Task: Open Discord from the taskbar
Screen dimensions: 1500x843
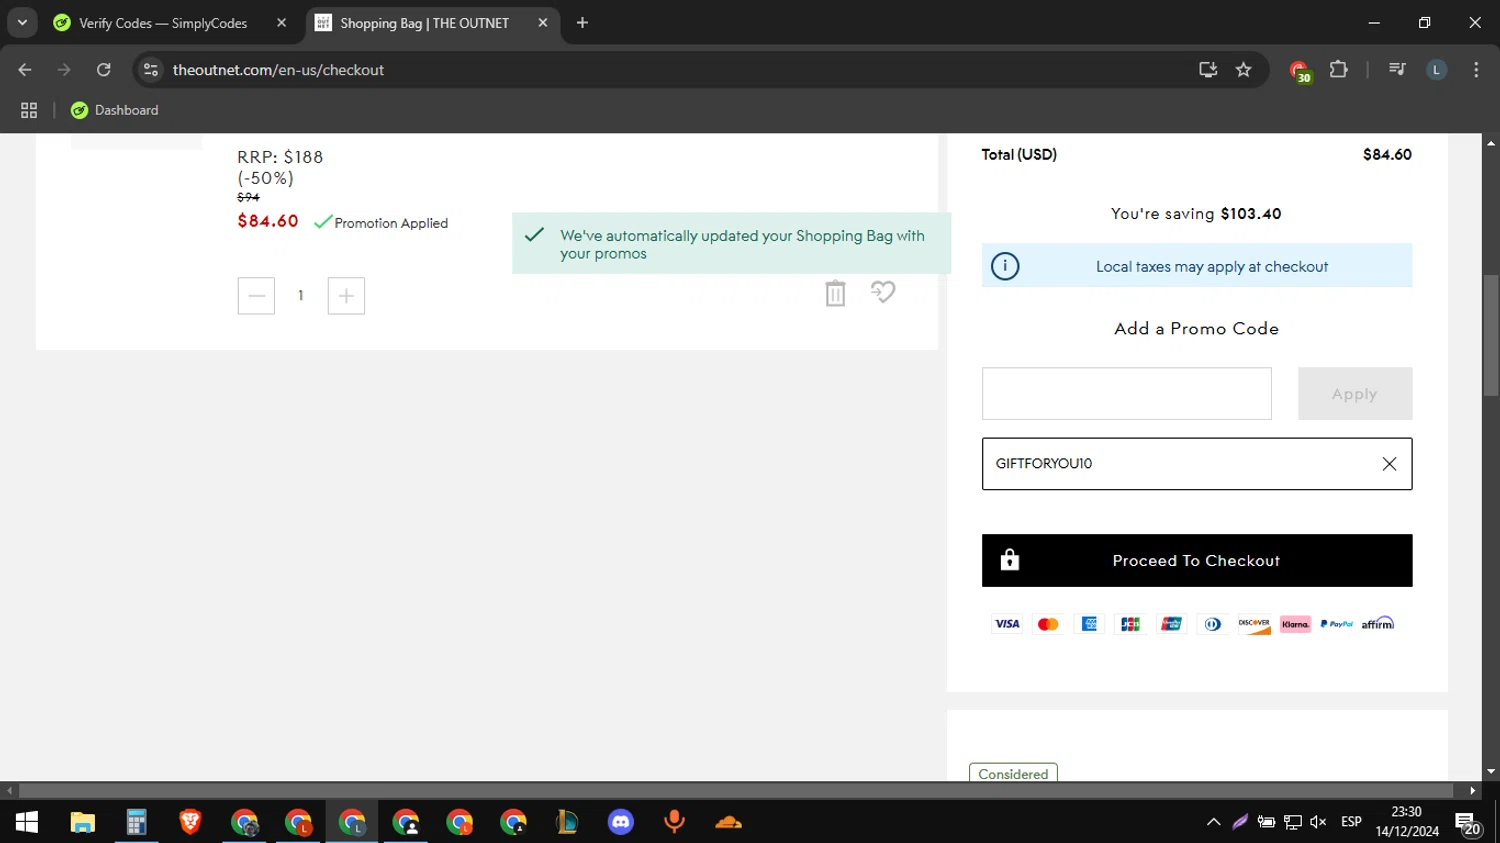Action: [621, 822]
